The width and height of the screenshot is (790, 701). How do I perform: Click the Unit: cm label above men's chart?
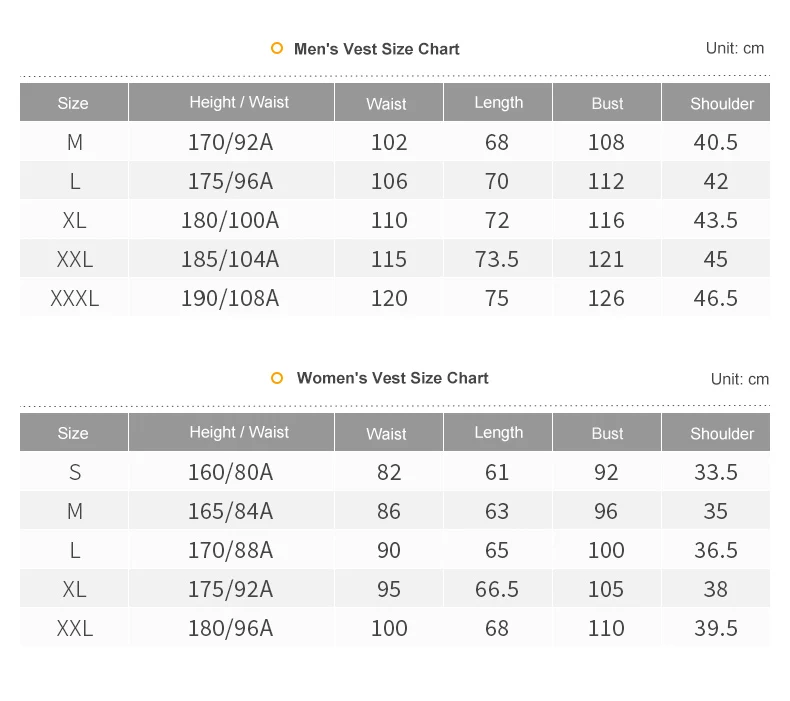735,48
